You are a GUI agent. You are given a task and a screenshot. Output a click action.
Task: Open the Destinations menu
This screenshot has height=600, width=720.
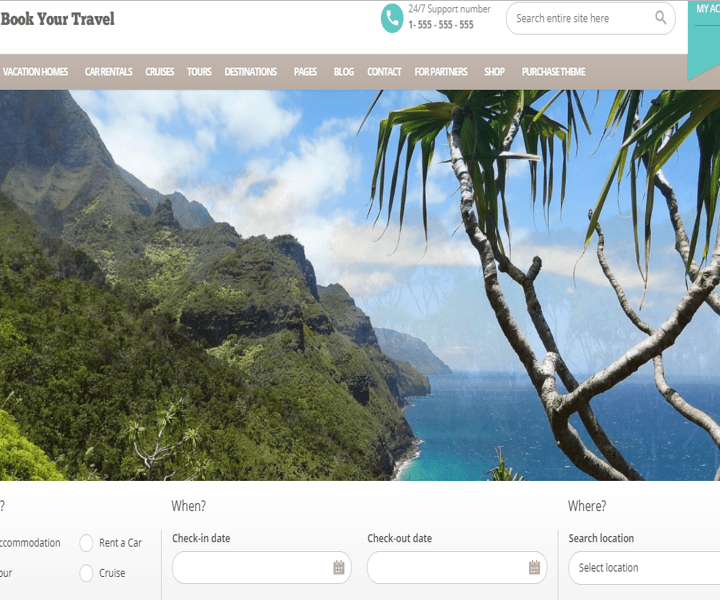[x=251, y=72]
